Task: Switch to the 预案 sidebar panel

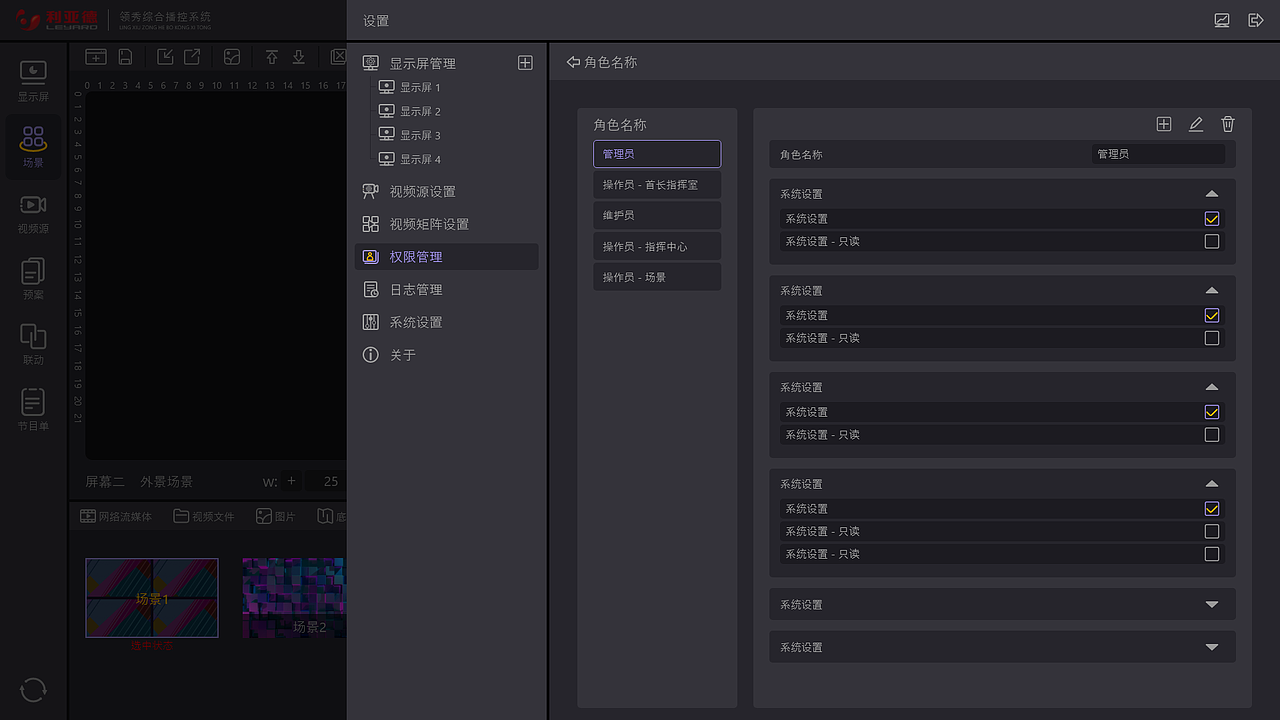Action: point(33,281)
